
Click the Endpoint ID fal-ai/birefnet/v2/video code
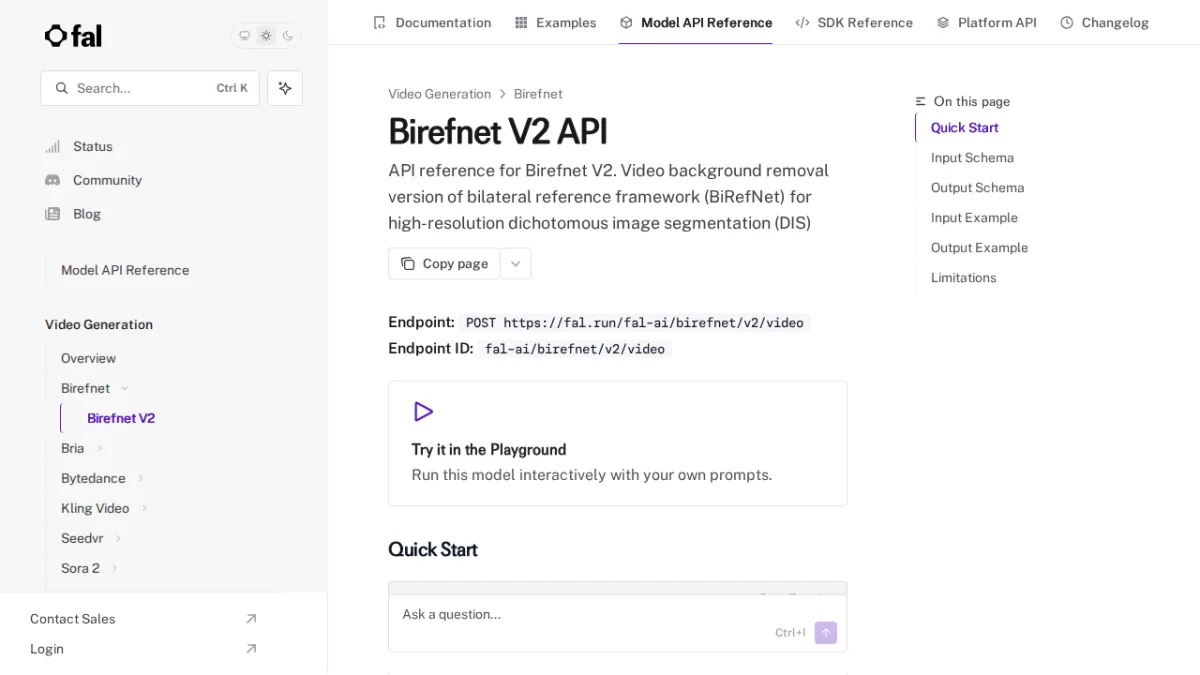[575, 349]
